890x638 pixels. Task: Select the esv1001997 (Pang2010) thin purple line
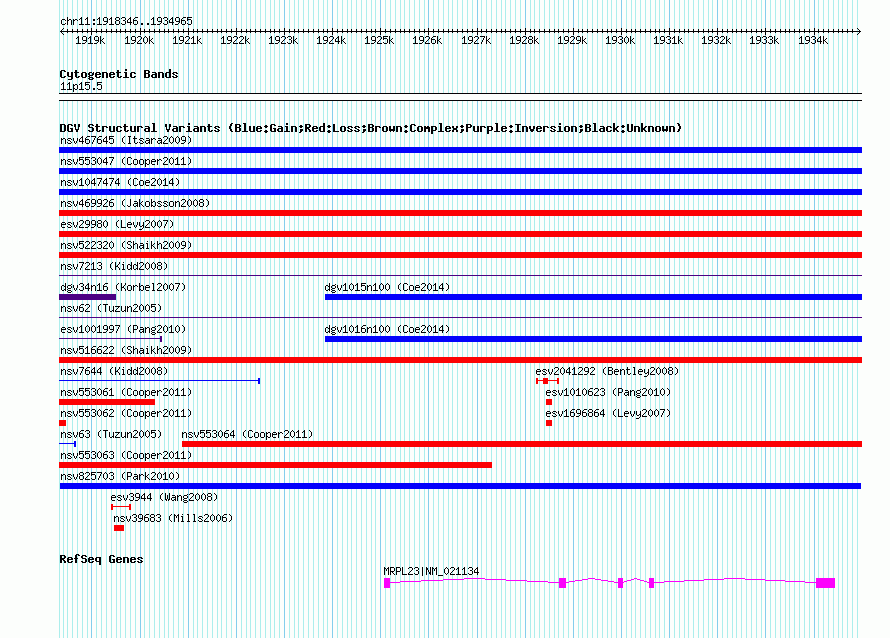[x=111, y=339]
